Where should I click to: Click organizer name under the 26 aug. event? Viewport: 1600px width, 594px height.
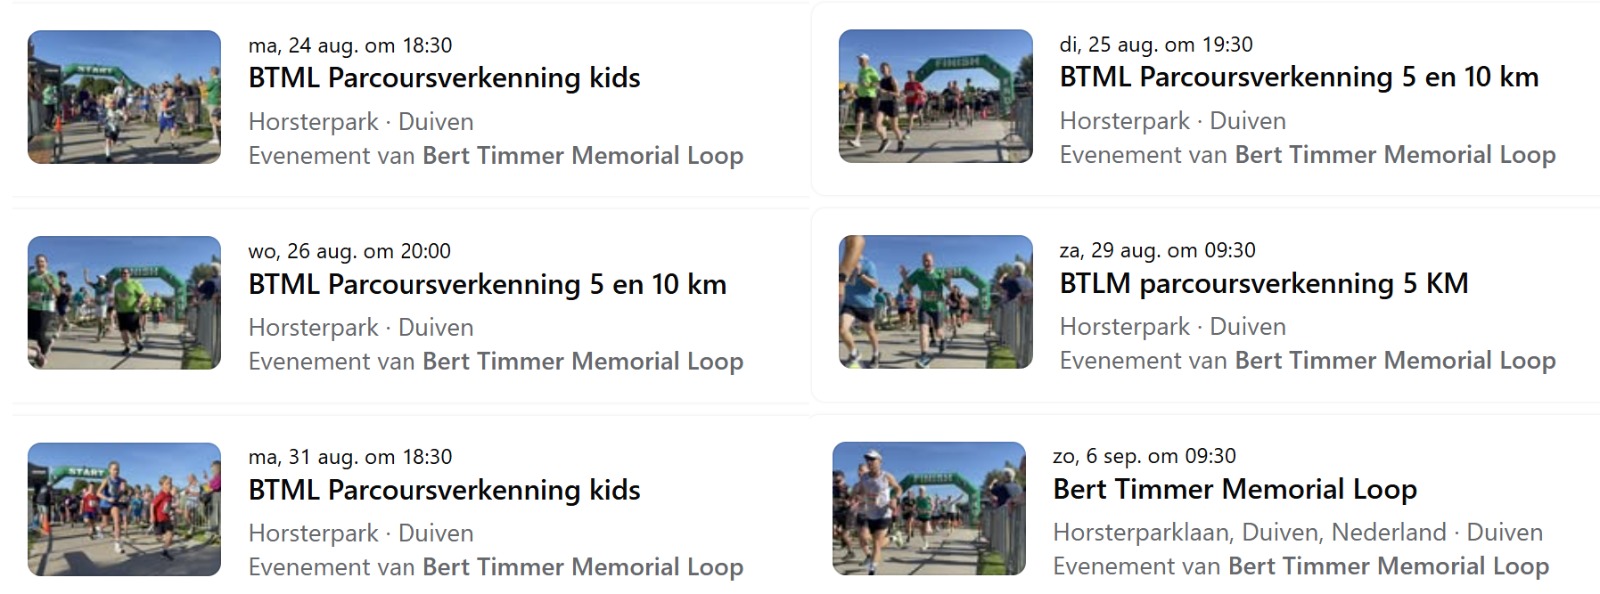[583, 362]
